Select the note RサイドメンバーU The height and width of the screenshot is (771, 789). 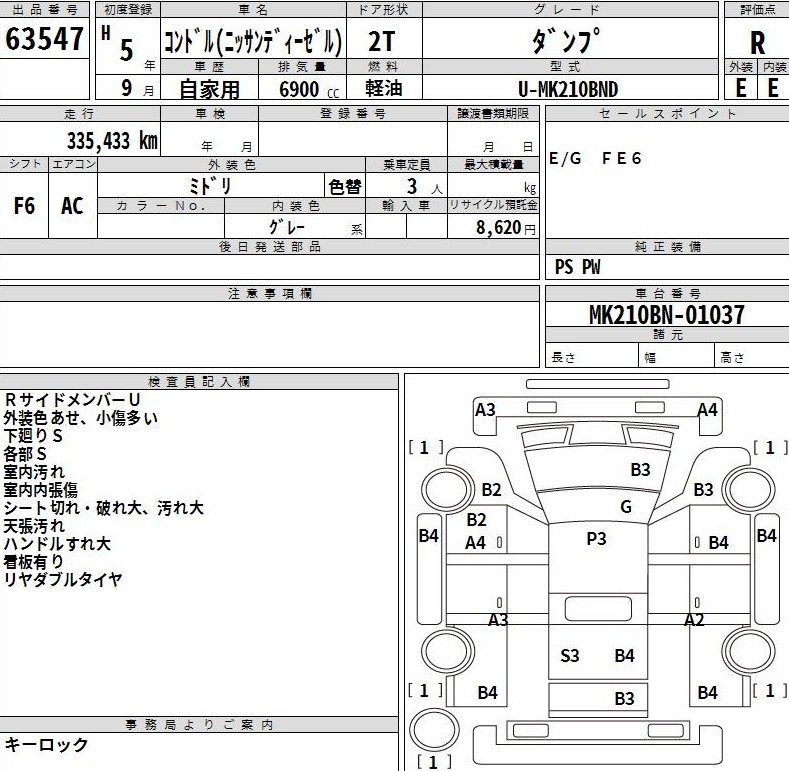coord(72,400)
